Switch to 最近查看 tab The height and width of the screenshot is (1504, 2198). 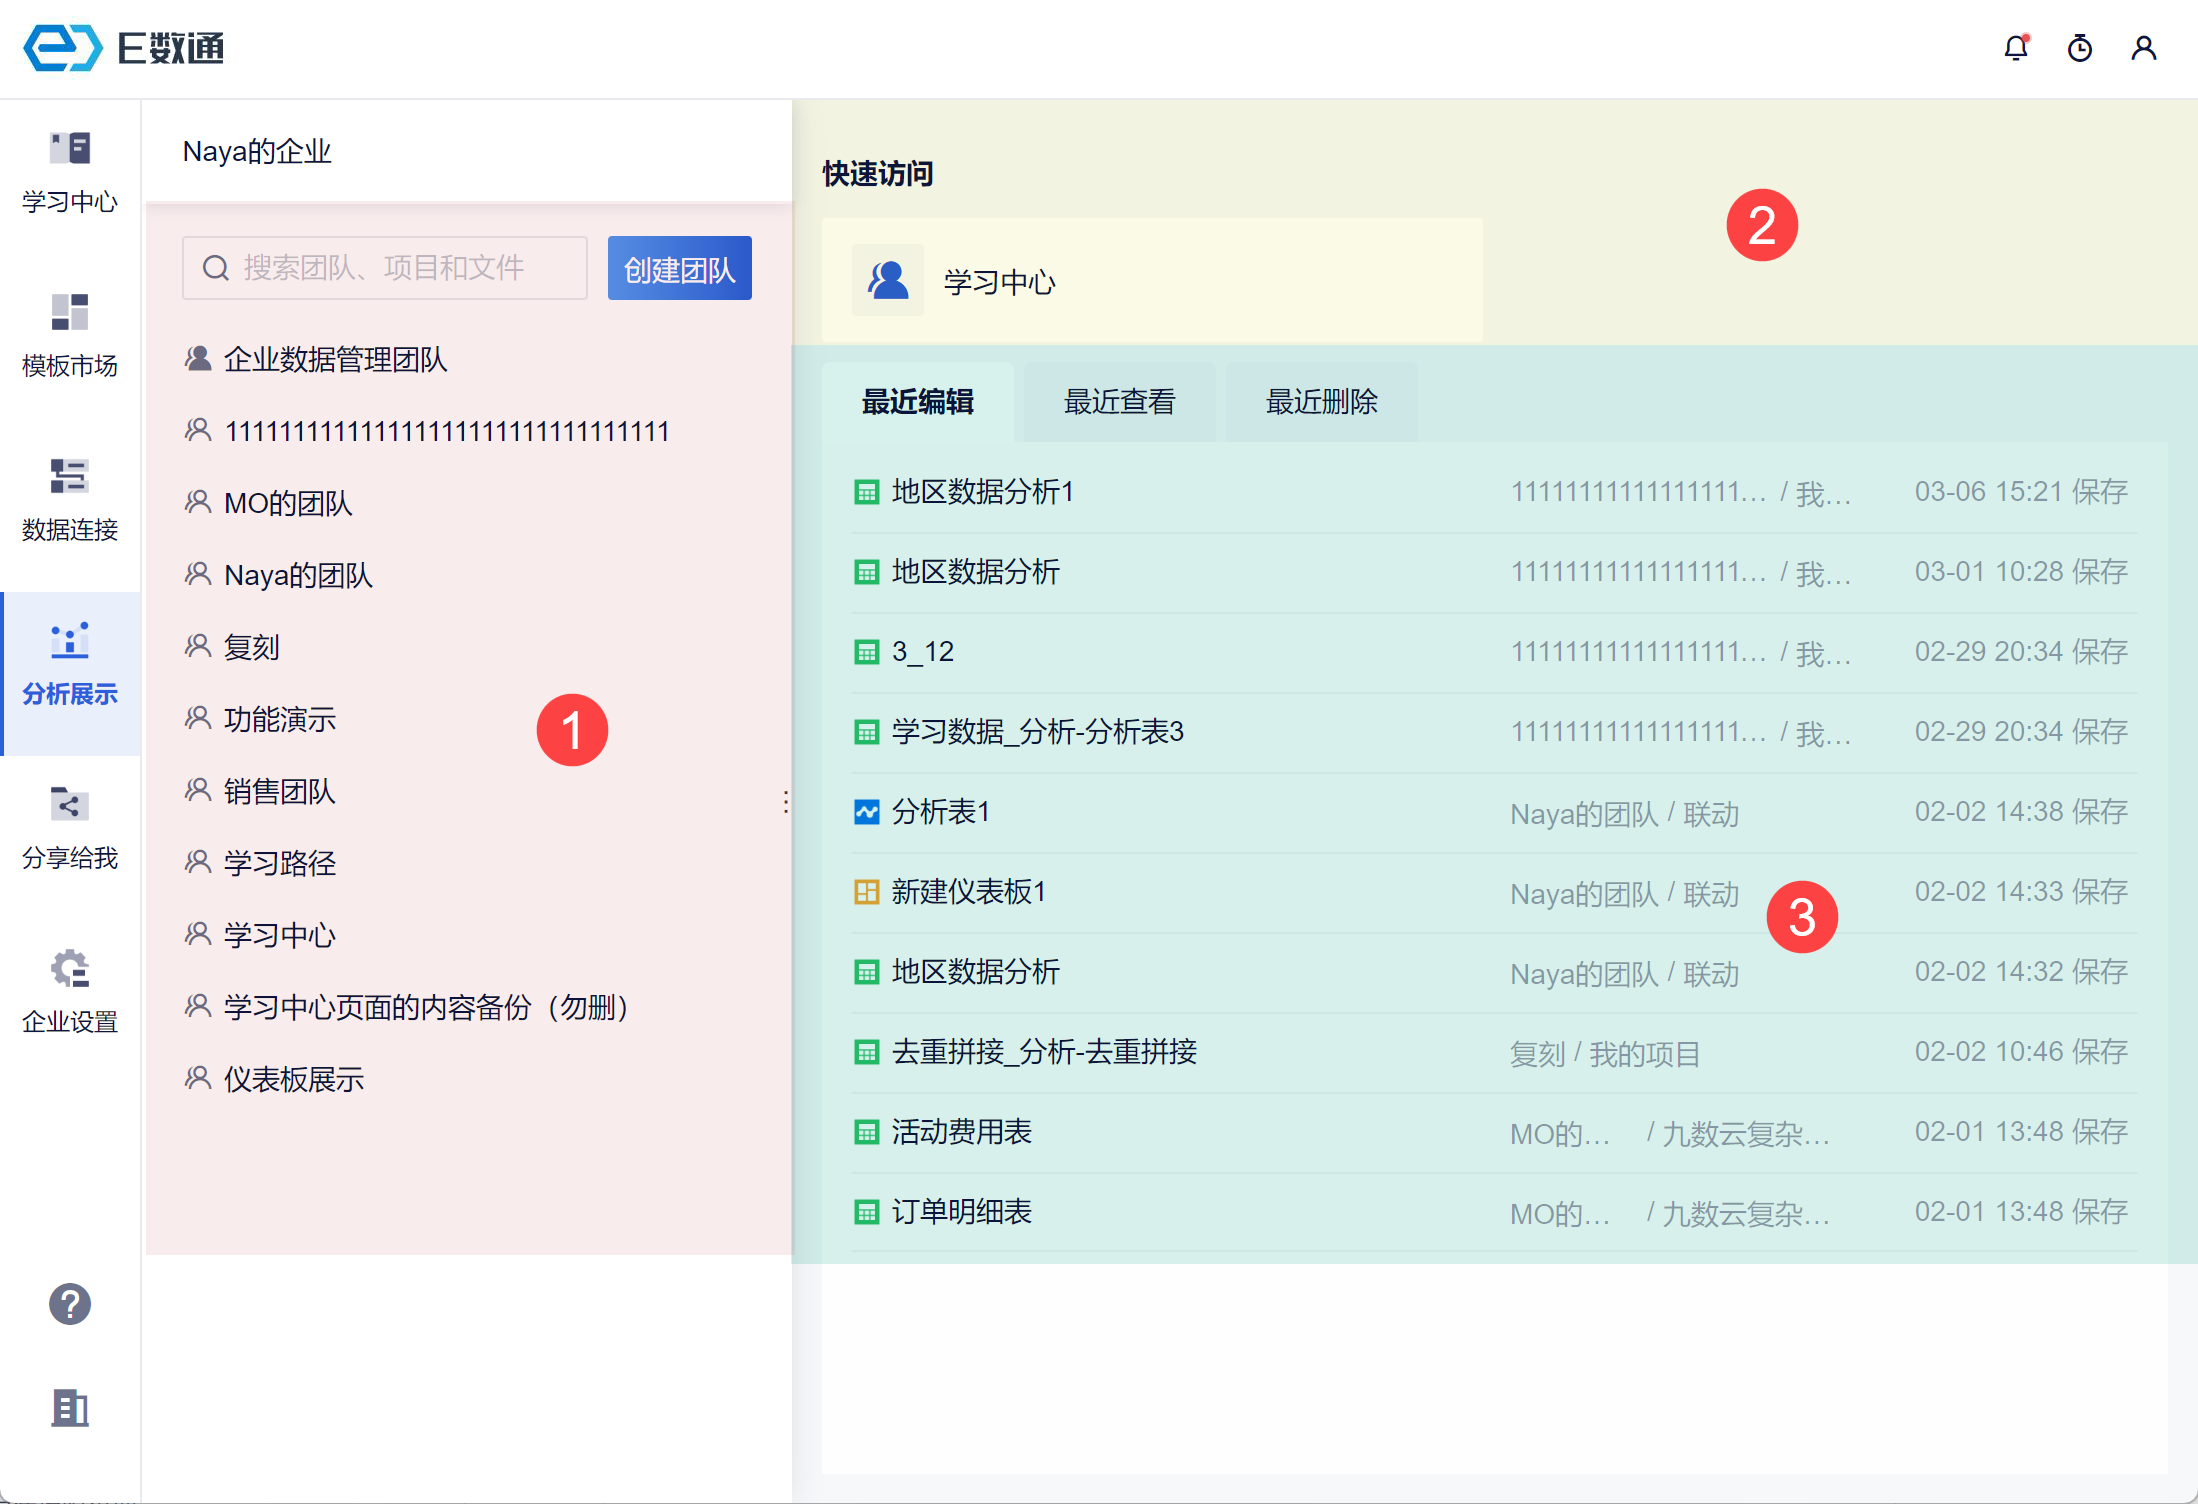(x=1119, y=402)
